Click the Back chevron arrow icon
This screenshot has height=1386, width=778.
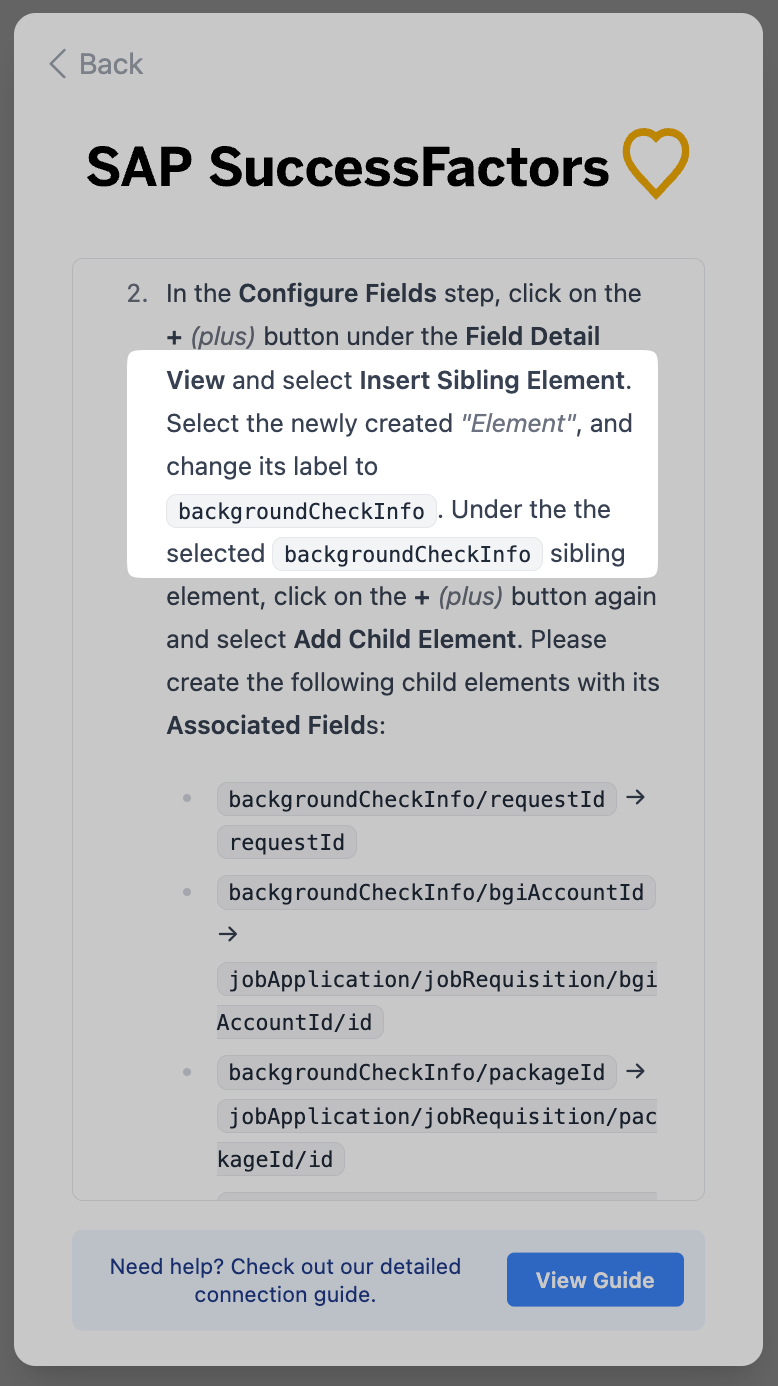pos(57,64)
